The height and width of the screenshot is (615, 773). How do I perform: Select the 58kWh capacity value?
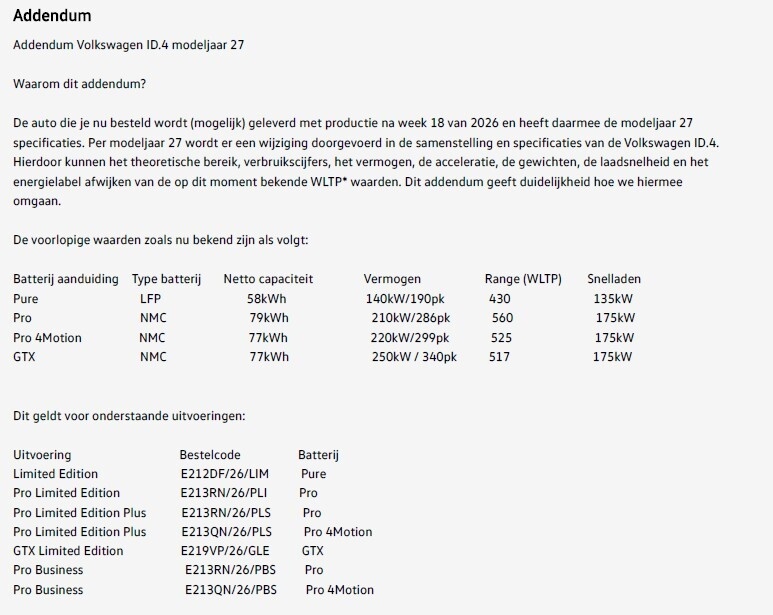tap(267, 299)
